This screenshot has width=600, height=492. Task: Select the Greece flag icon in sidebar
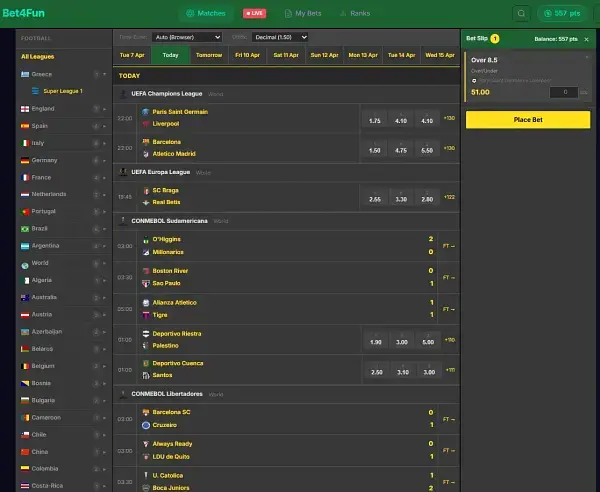click(x=25, y=74)
